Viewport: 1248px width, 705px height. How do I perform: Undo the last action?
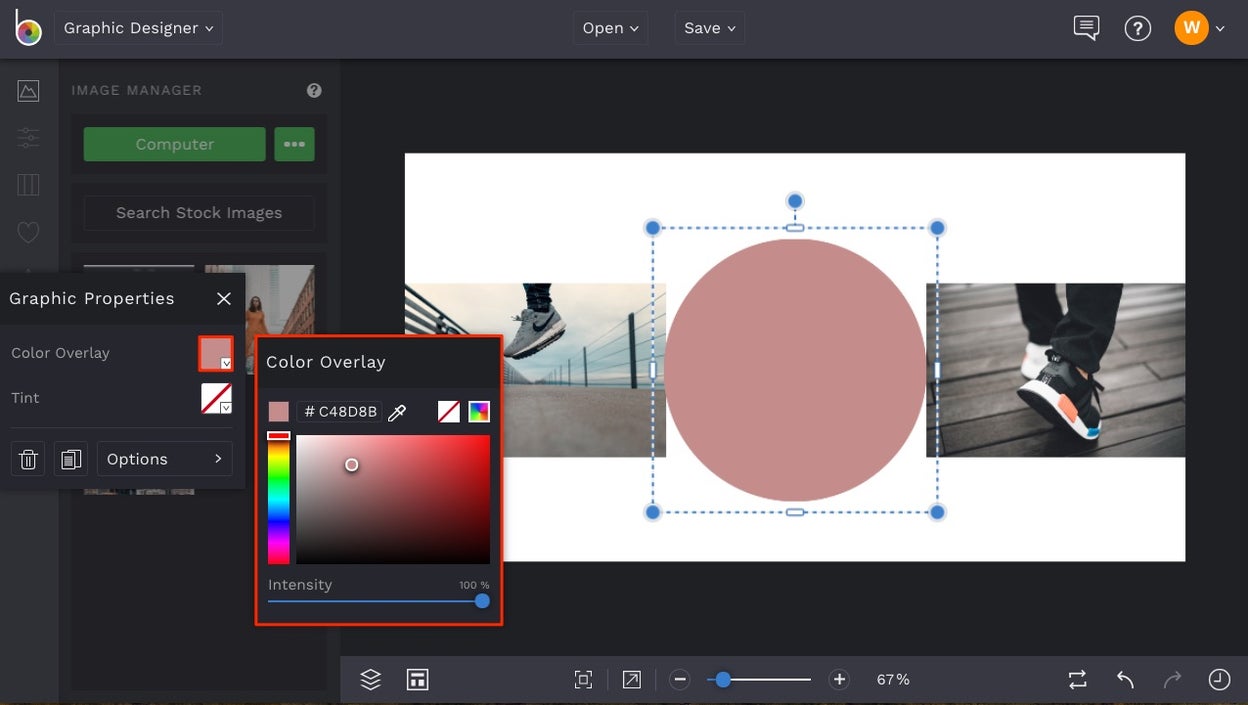(x=1124, y=679)
